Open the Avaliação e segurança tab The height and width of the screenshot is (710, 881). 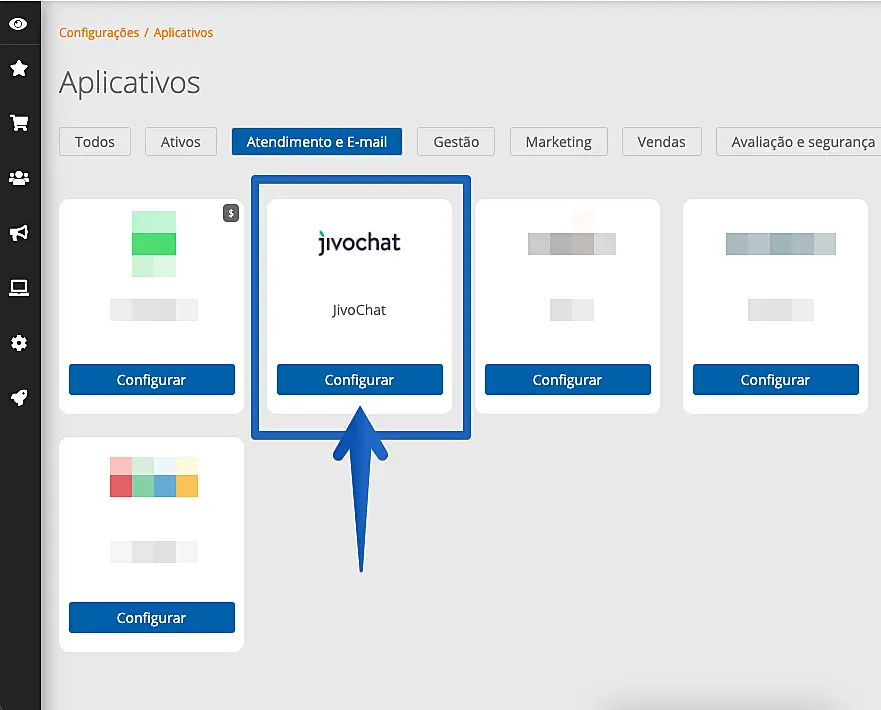[x=802, y=142]
